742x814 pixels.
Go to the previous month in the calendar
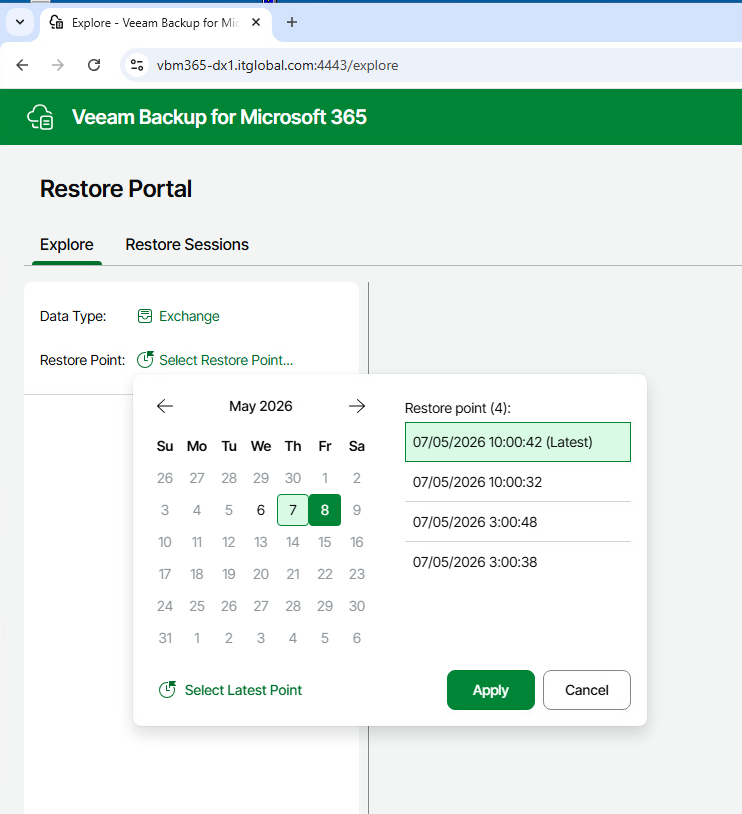tap(165, 406)
